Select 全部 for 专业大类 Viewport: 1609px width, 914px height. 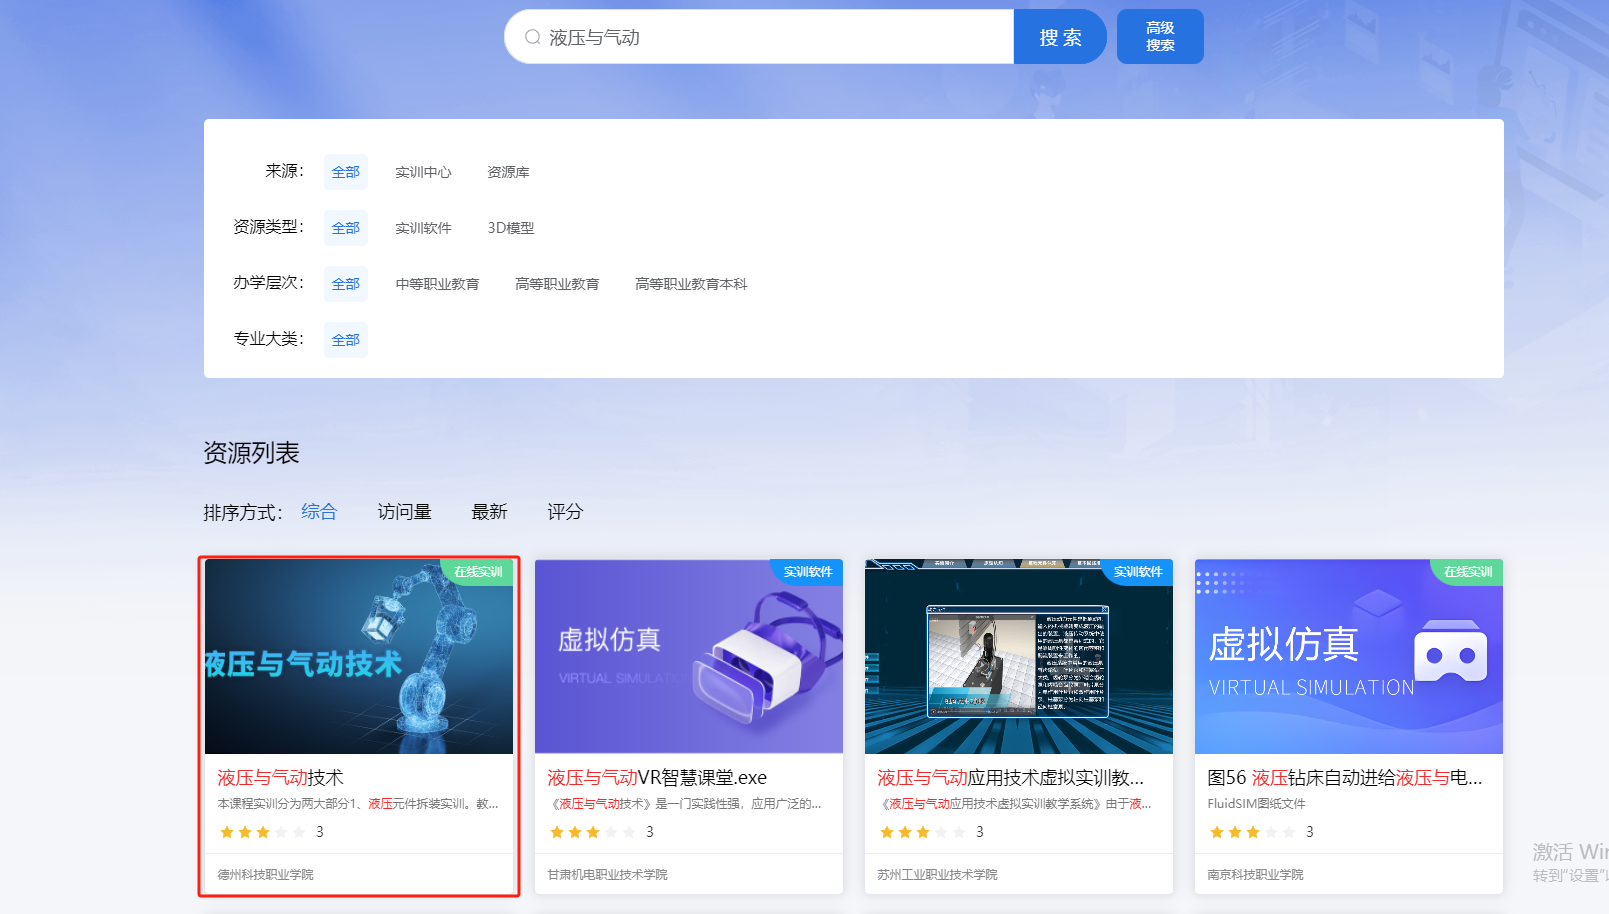345,340
